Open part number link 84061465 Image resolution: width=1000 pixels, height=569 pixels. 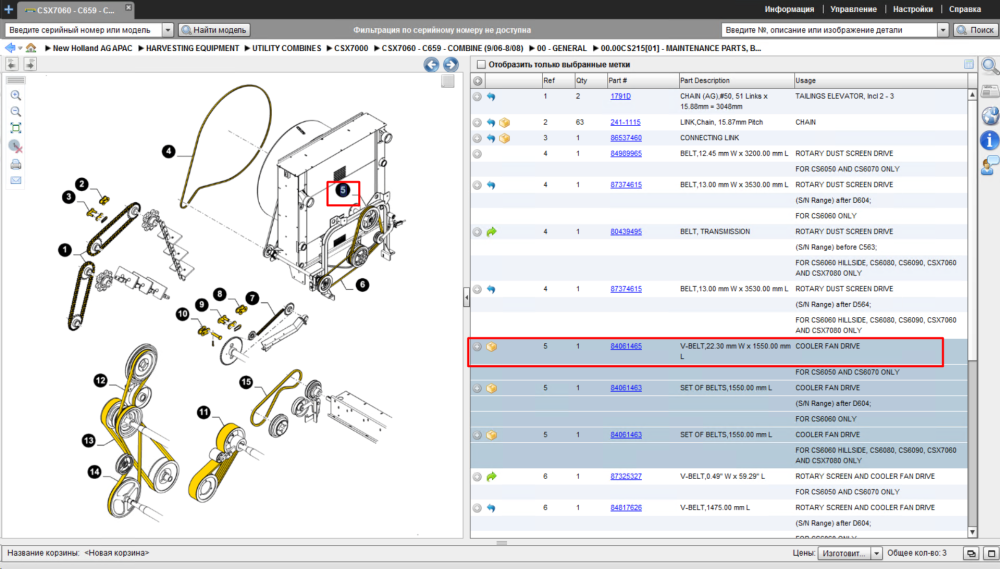click(x=626, y=346)
